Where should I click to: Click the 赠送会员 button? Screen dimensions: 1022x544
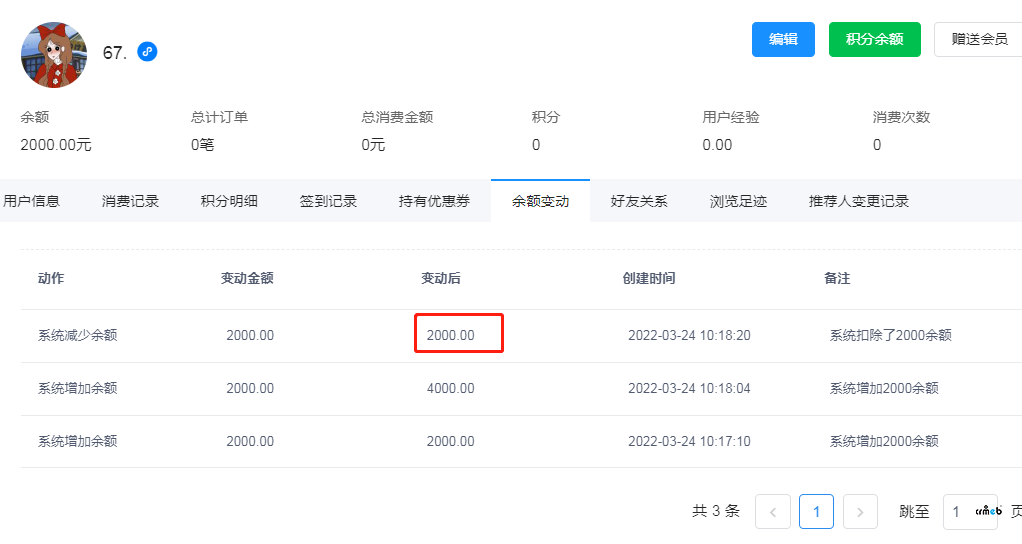[x=979, y=39]
